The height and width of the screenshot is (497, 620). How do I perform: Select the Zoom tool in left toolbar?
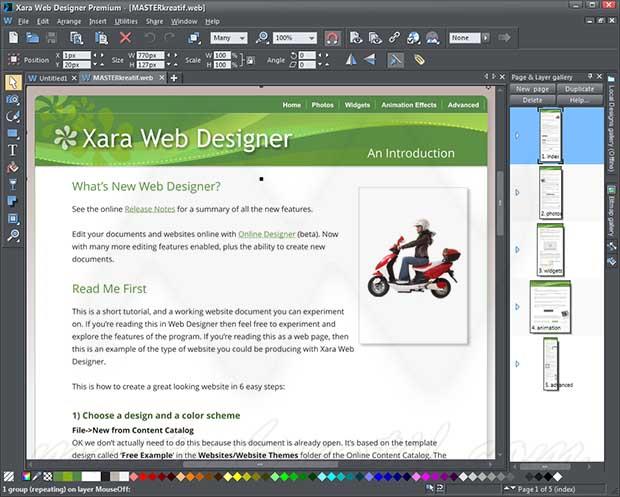pyautogui.click(x=13, y=235)
